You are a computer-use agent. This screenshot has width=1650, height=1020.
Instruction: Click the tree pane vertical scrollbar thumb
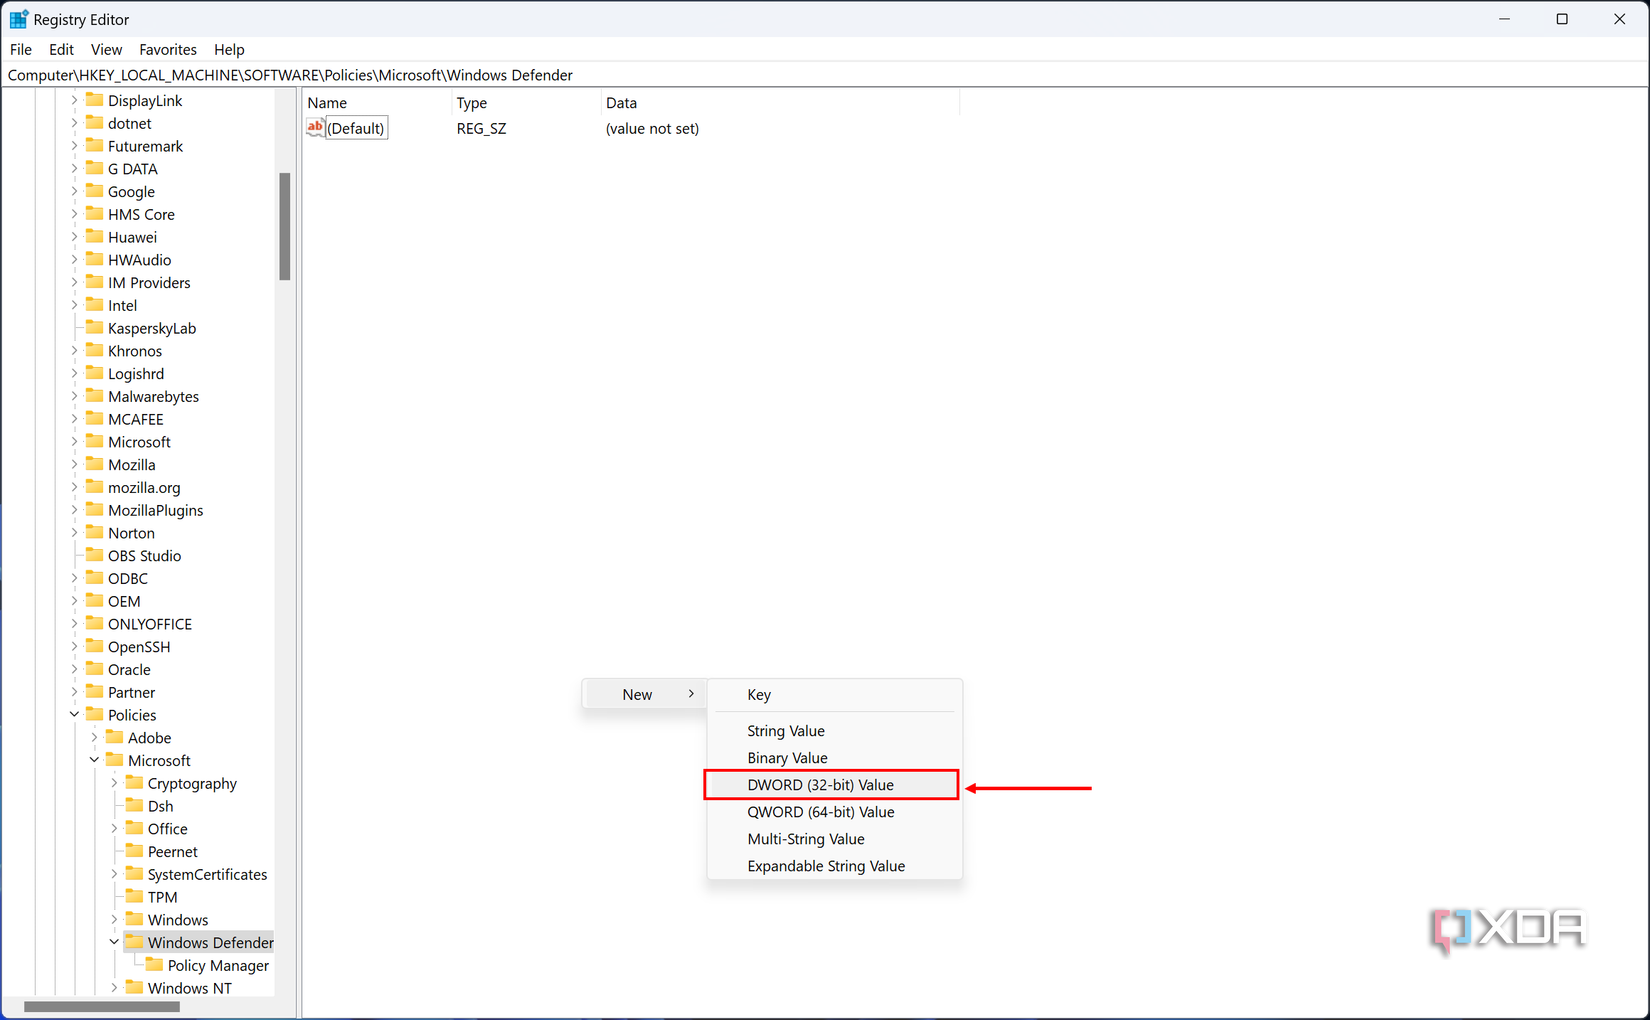click(285, 226)
